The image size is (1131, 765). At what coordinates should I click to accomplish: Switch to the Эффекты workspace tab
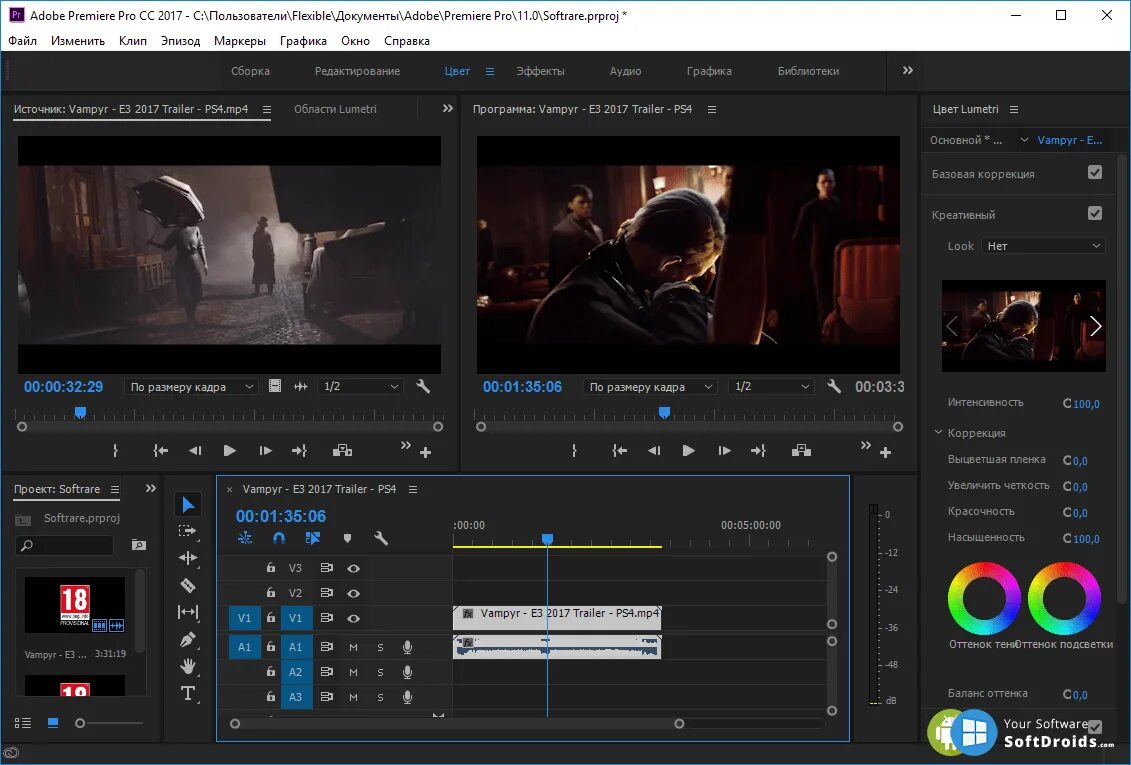(x=540, y=71)
